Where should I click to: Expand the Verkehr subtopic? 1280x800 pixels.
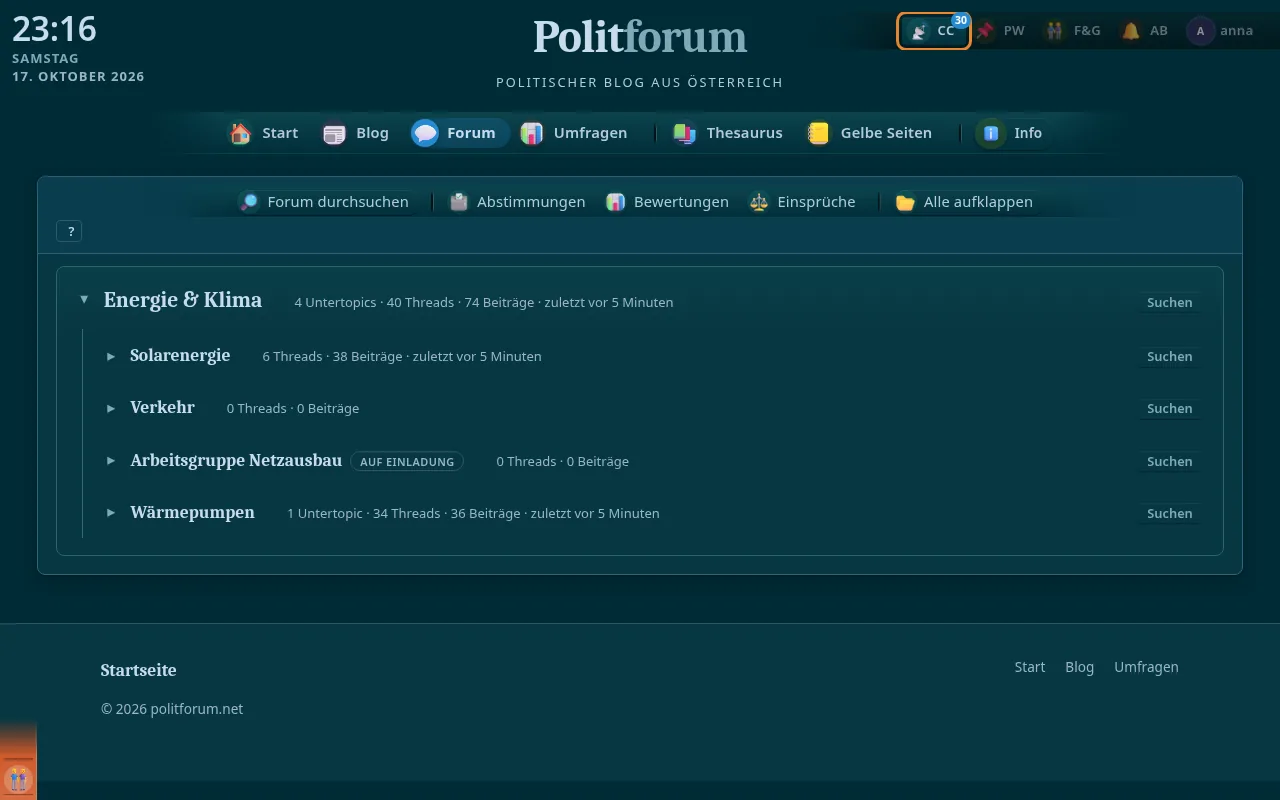point(111,408)
